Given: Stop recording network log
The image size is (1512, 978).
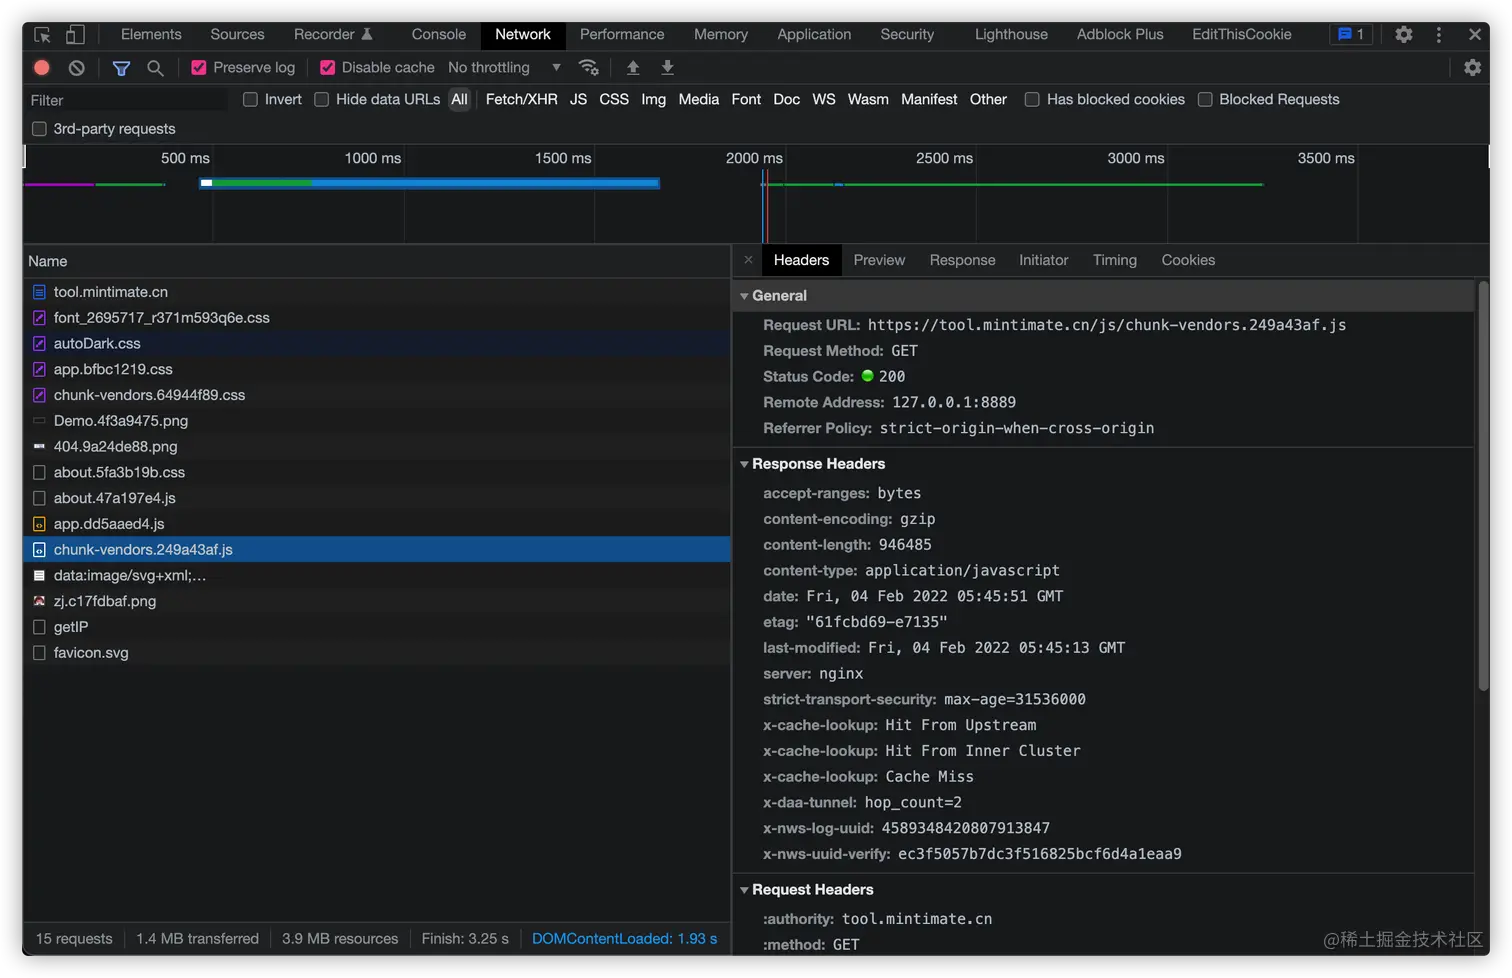Looking at the screenshot, I should (42, 68).
